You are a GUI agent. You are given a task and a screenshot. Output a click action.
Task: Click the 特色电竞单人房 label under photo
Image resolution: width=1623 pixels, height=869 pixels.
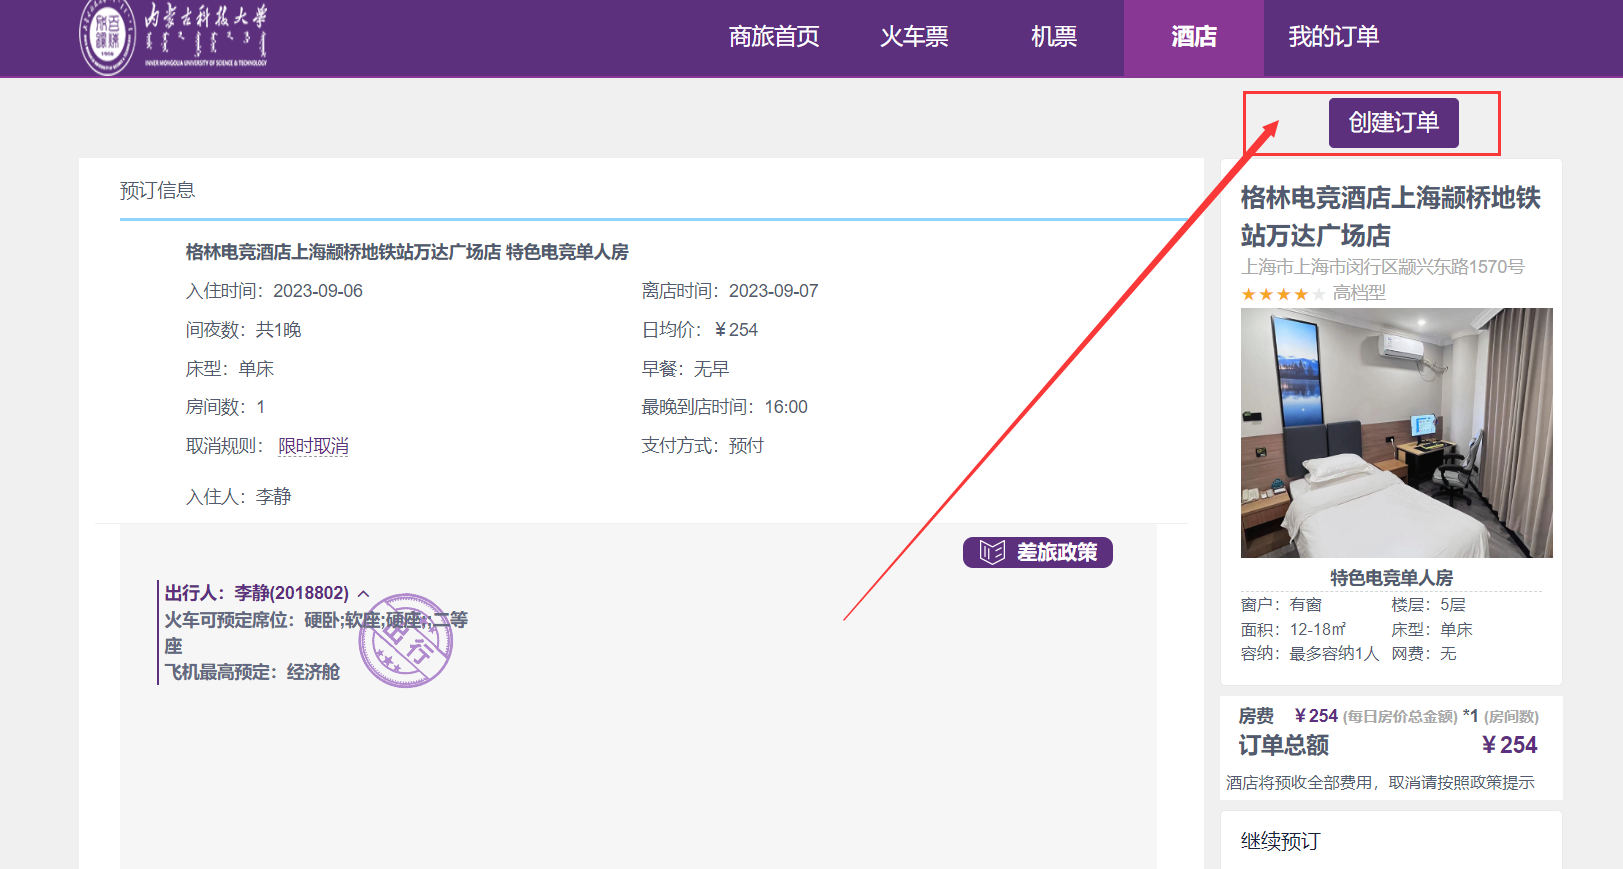1391,577
